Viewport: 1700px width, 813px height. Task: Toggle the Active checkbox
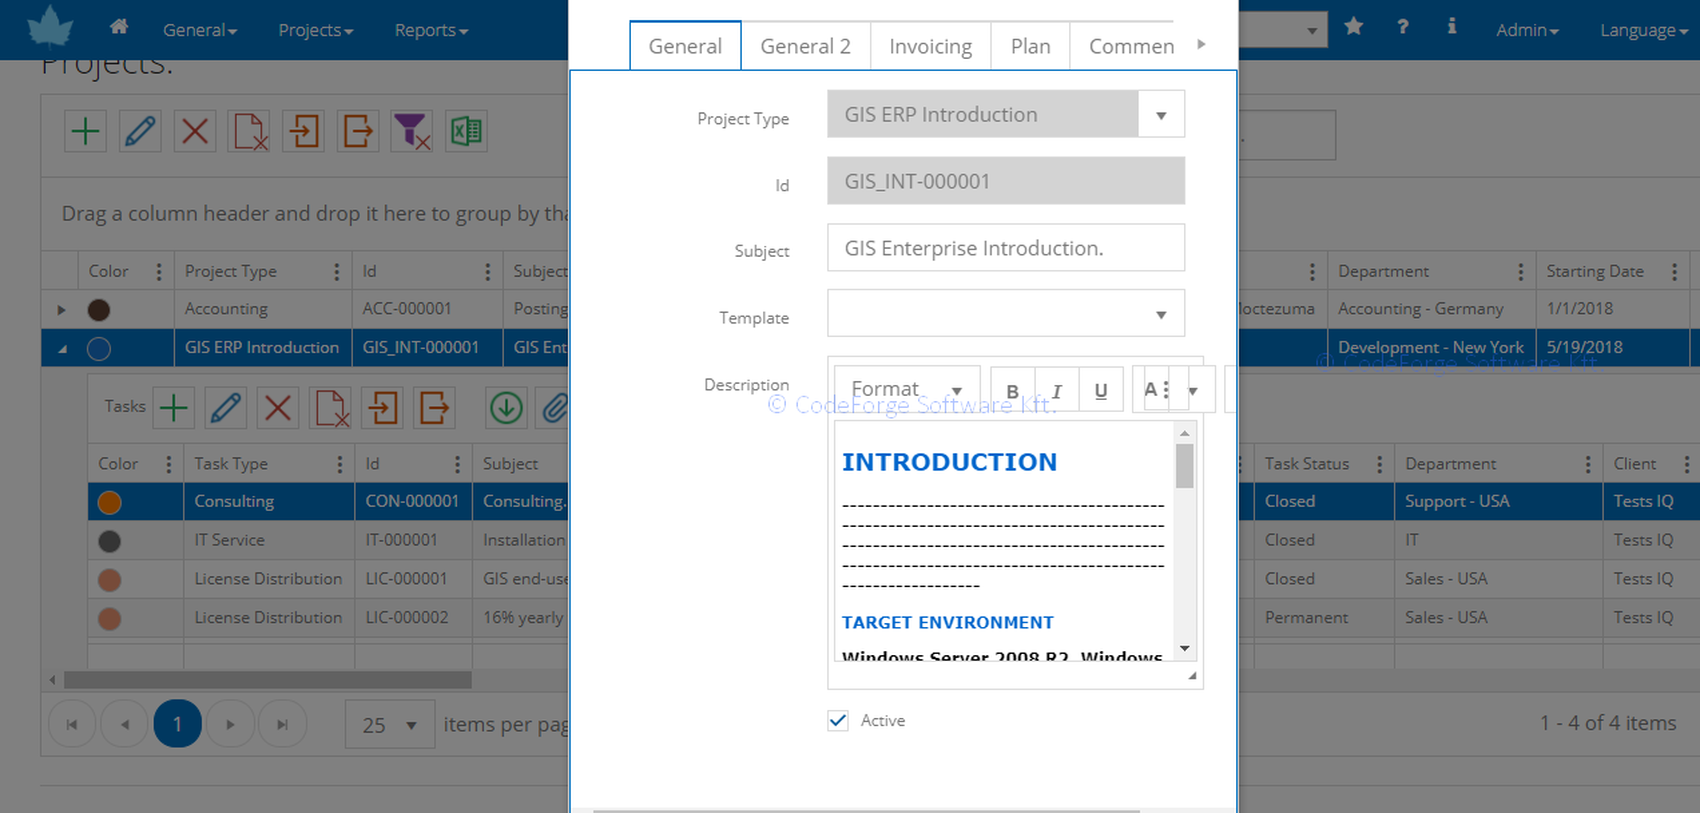[838, 720]
